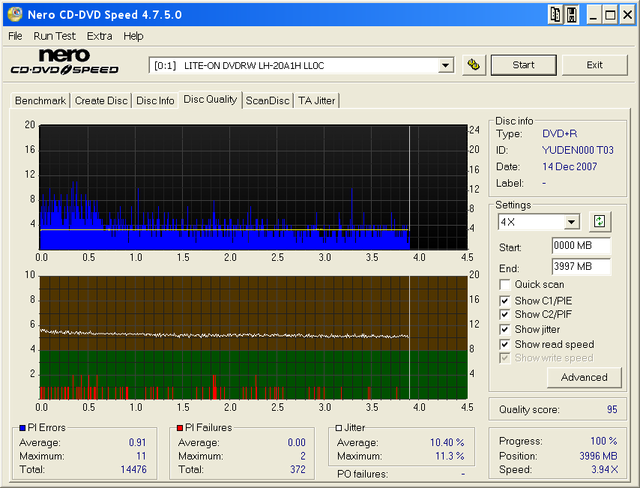Disable Show read speed

504,344
